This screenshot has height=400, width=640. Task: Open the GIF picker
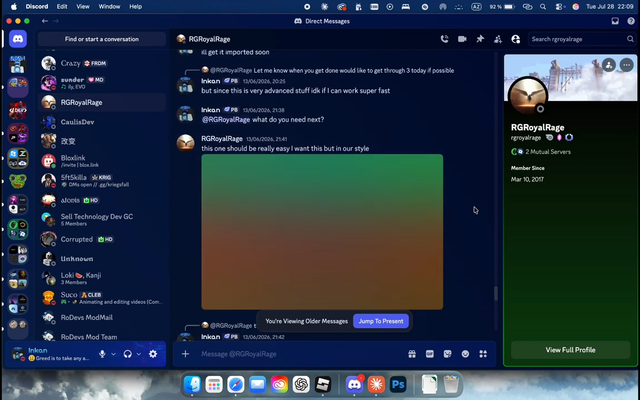[430, 354]
